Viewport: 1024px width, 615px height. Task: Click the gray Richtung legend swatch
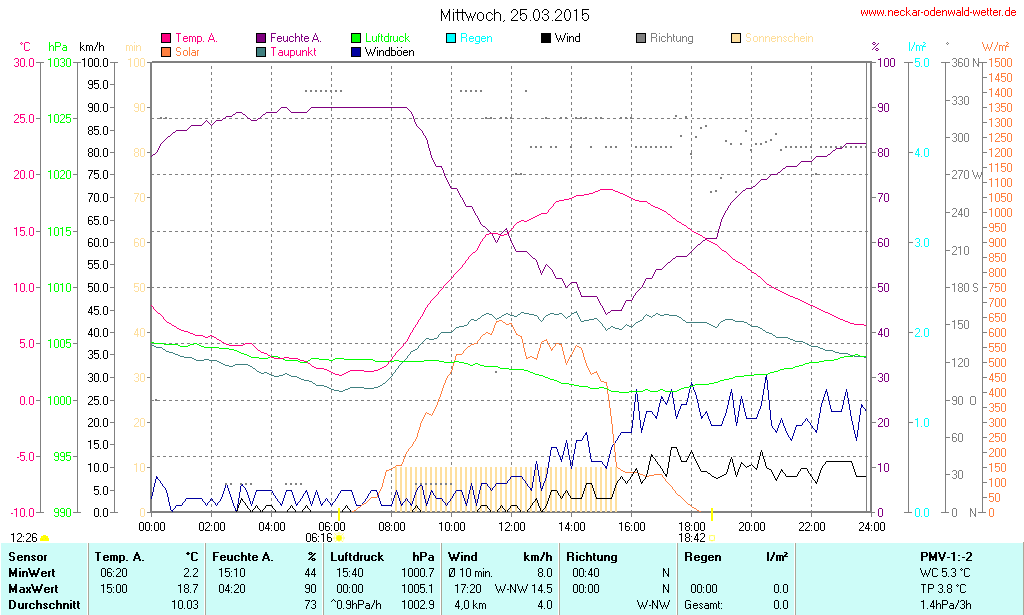(641, 38)
